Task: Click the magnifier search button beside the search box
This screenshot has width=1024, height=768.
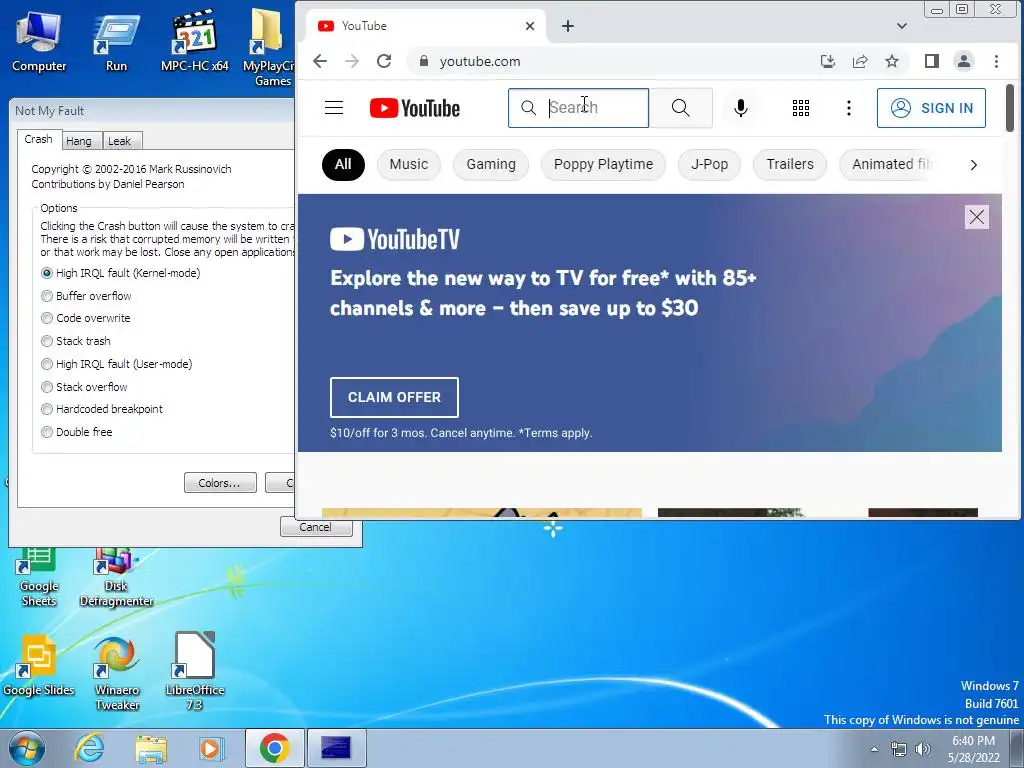Action: (x=680, y=108)
